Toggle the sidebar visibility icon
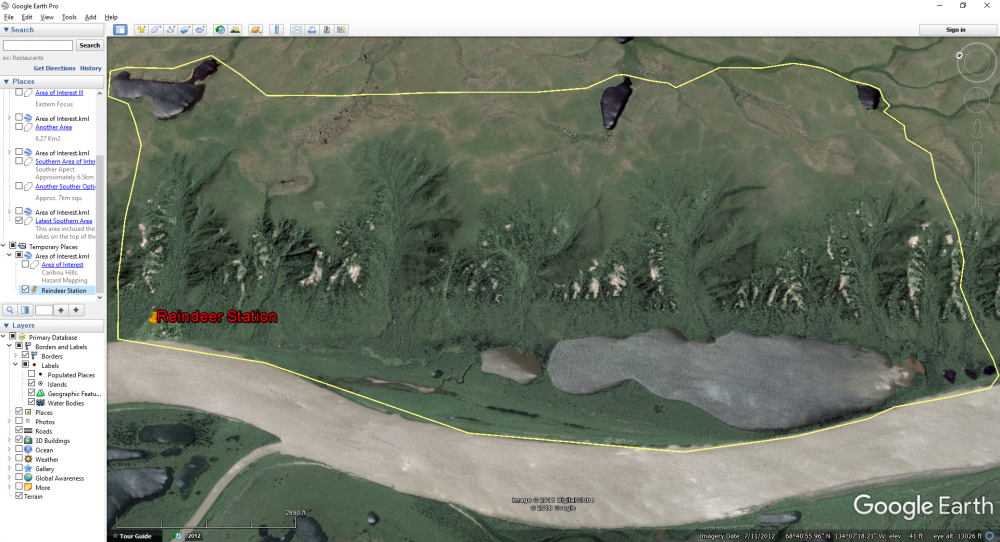This screenshot has height=542, width=1000. coord(120,29)
